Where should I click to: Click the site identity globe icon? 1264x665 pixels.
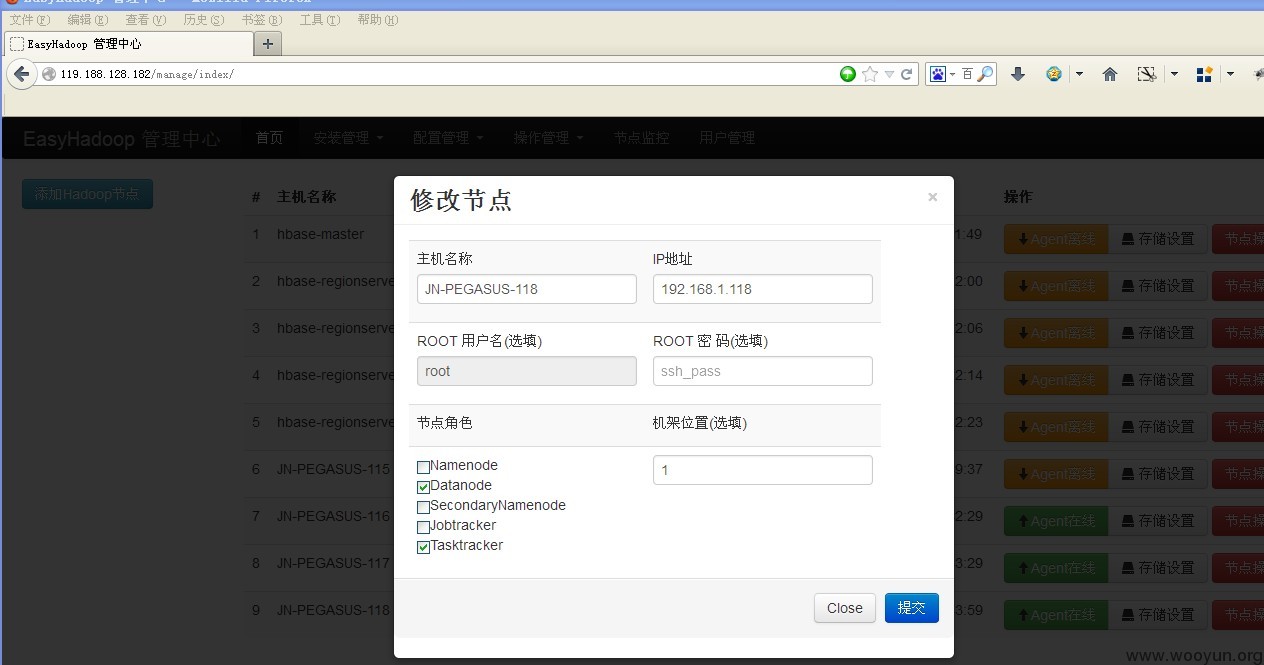click(x=49, y=74)
